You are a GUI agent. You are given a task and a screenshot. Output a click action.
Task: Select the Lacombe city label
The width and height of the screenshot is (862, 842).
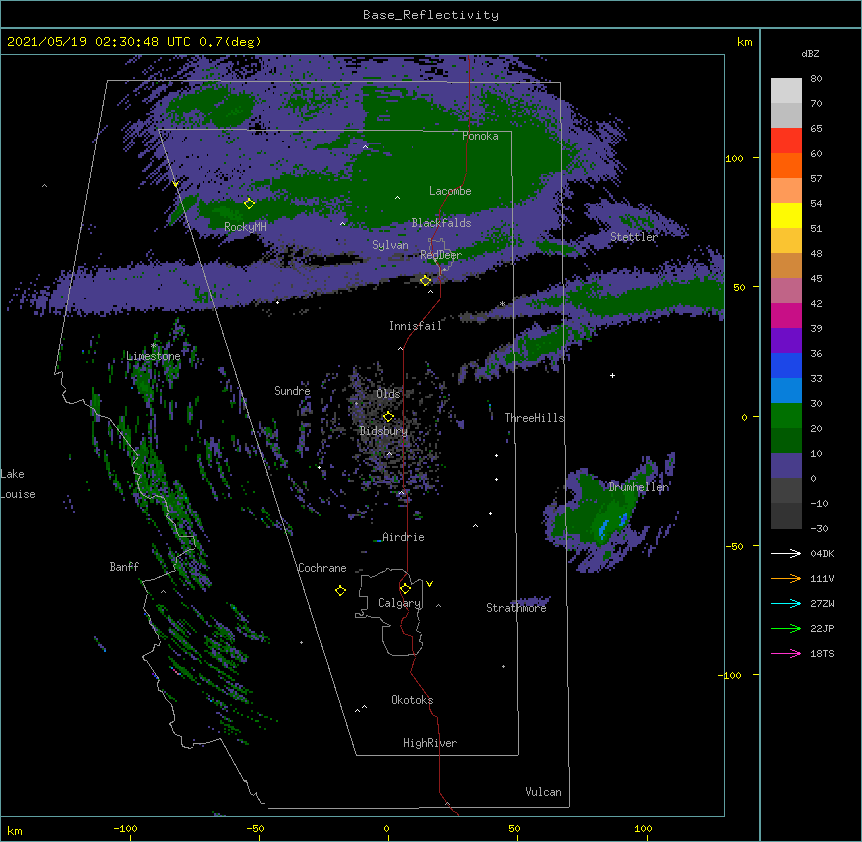450,191
